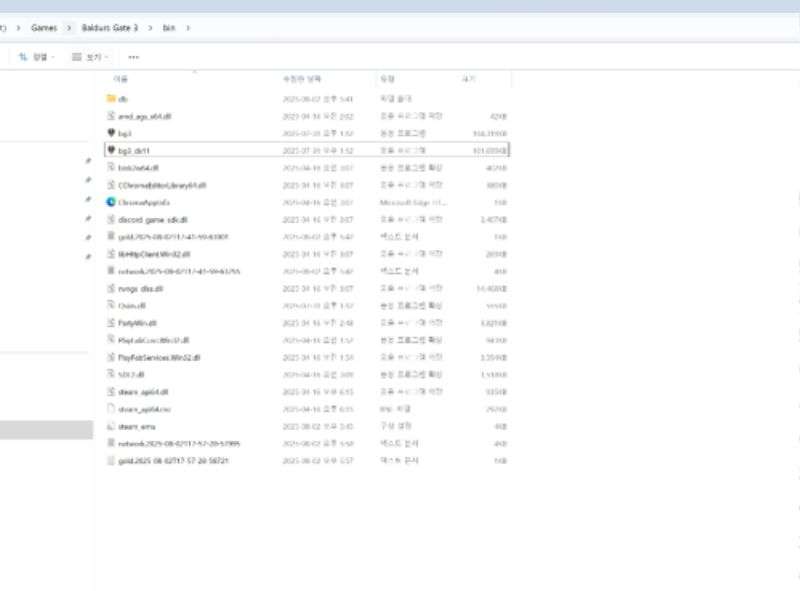
Task: Select PlayFabServices.Win32.dll file name
Action: tap(159, 358)
